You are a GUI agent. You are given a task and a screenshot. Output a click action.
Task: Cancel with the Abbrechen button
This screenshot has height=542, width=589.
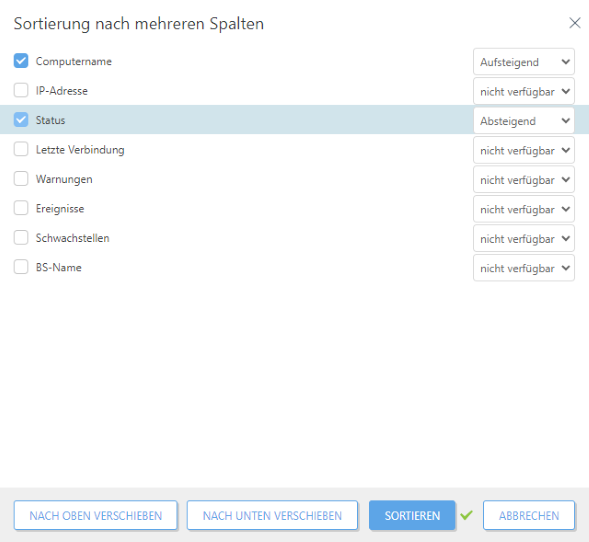tap(529, 515)
